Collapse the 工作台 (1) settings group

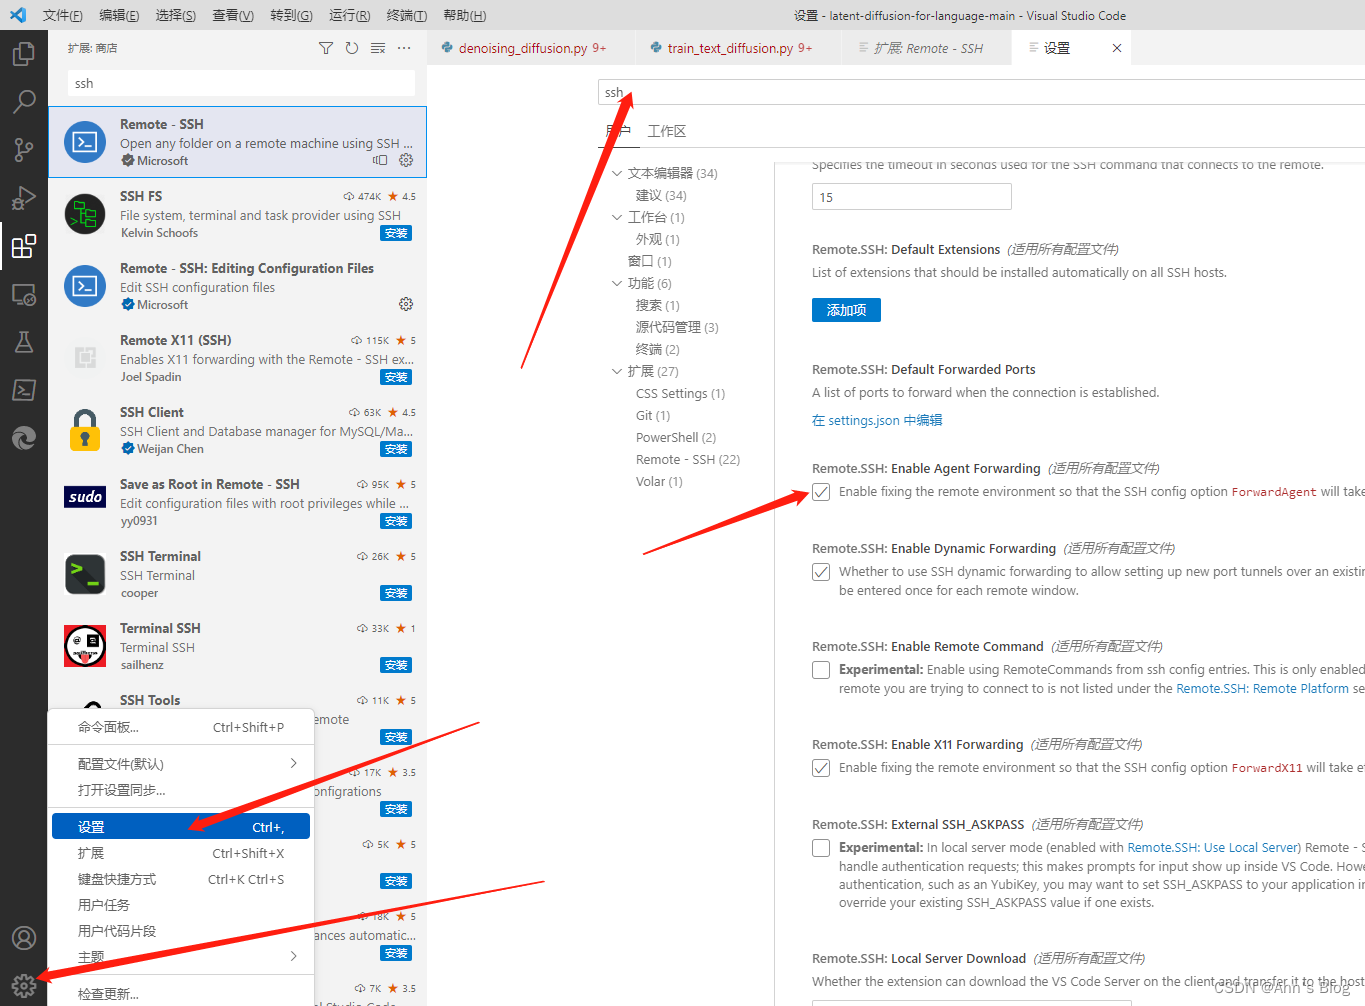pos(617,217)
